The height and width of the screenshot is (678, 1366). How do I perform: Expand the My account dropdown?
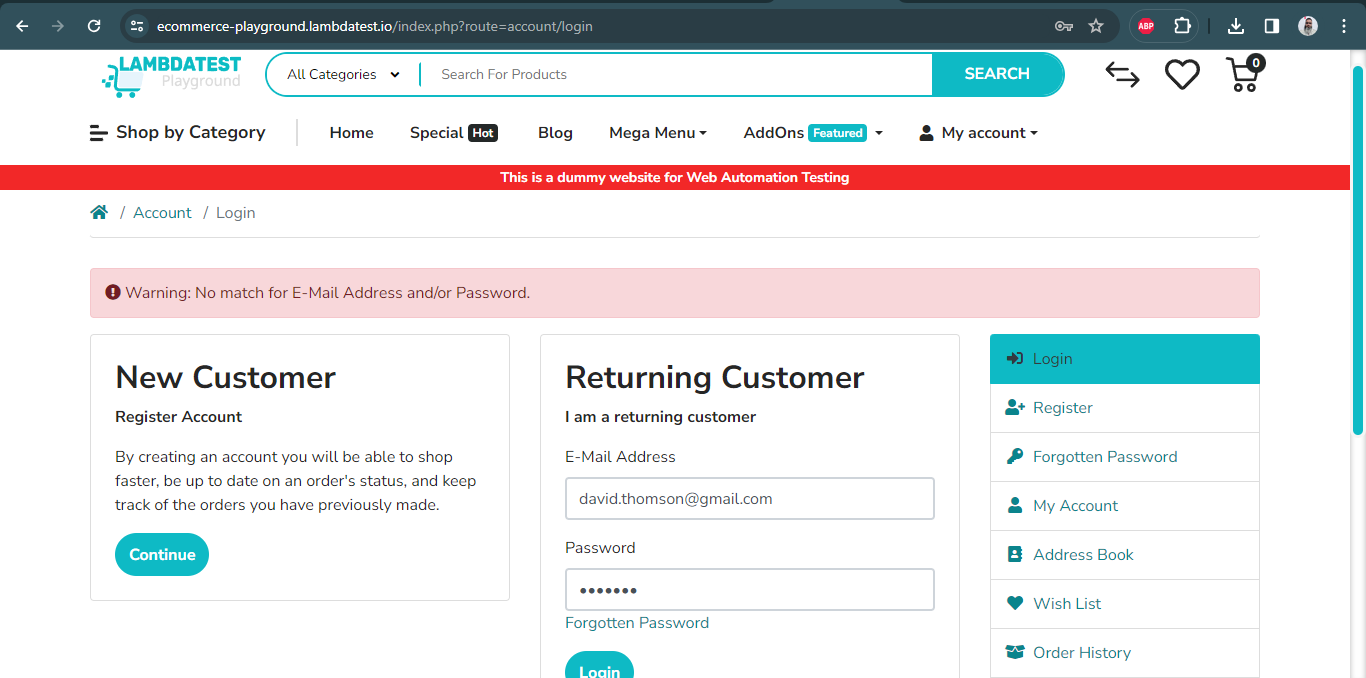tap(978, 133)
